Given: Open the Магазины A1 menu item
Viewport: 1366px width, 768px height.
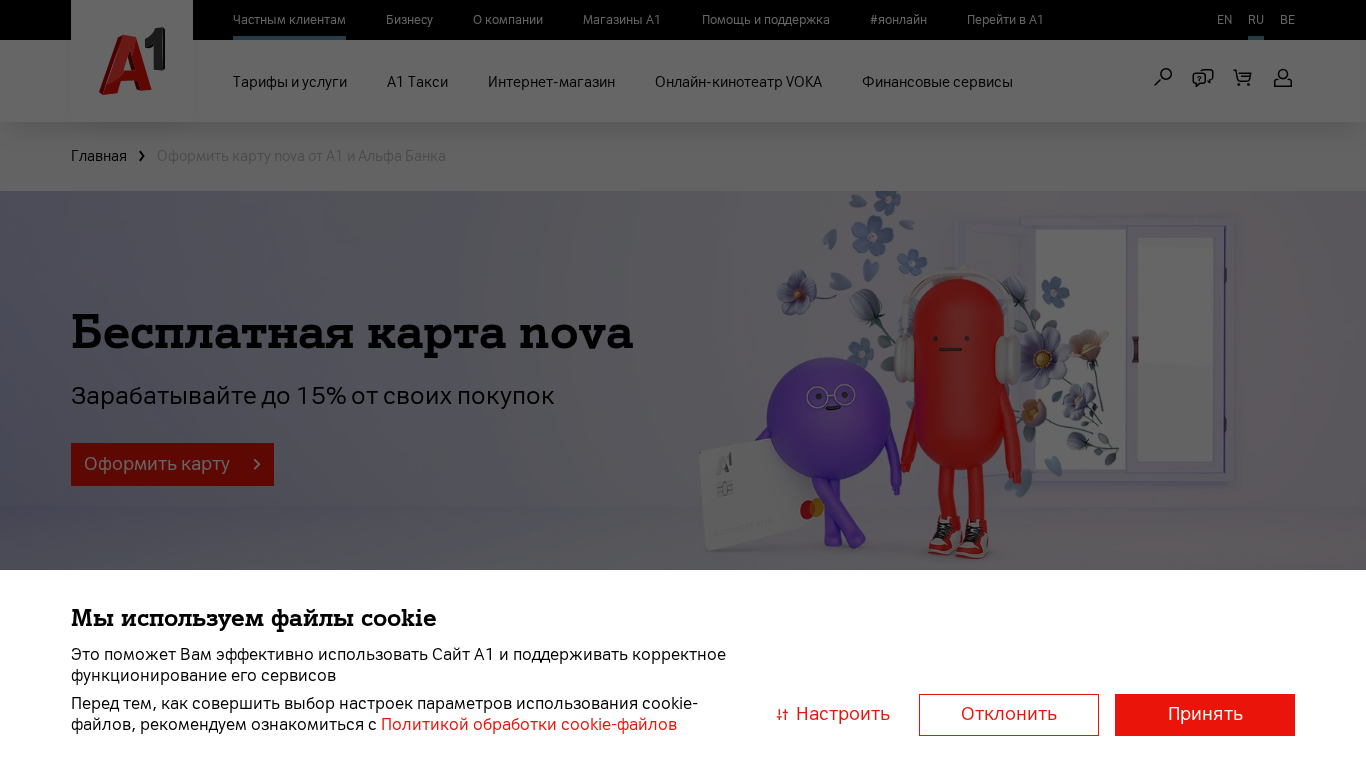Looking at the screenshot, I should 622,20.
